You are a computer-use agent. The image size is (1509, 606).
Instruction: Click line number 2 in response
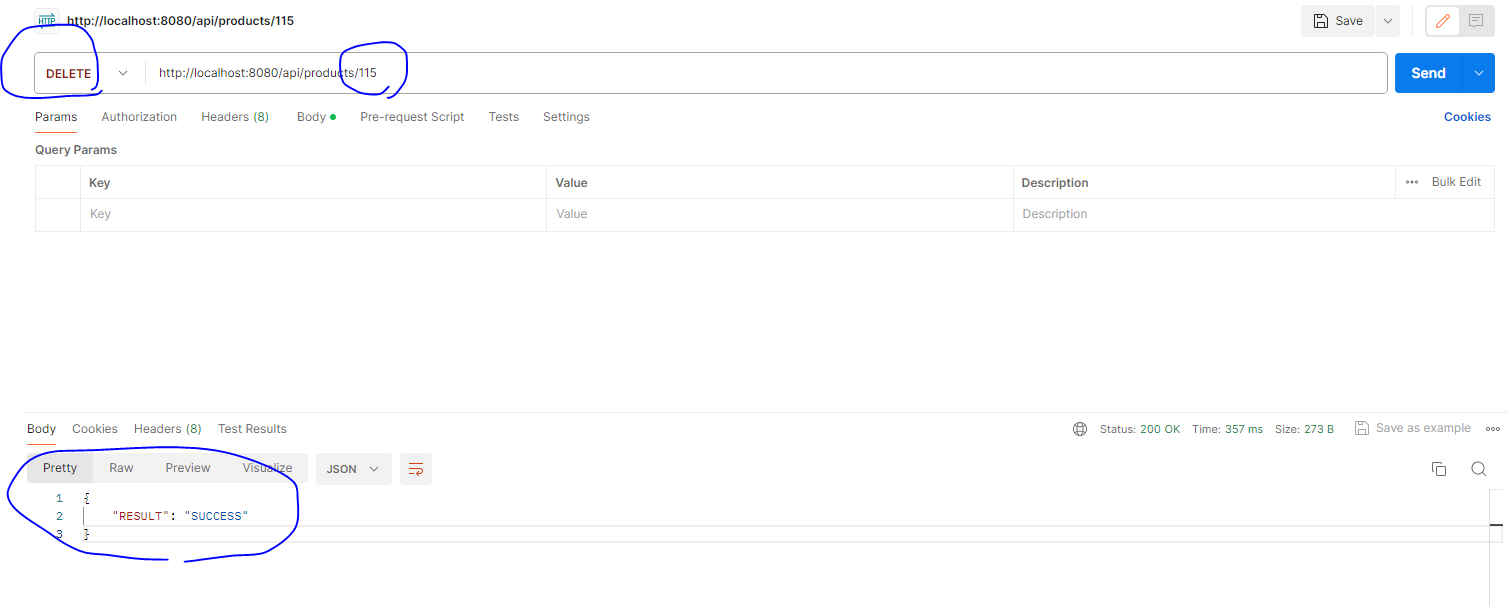[59, 516]
